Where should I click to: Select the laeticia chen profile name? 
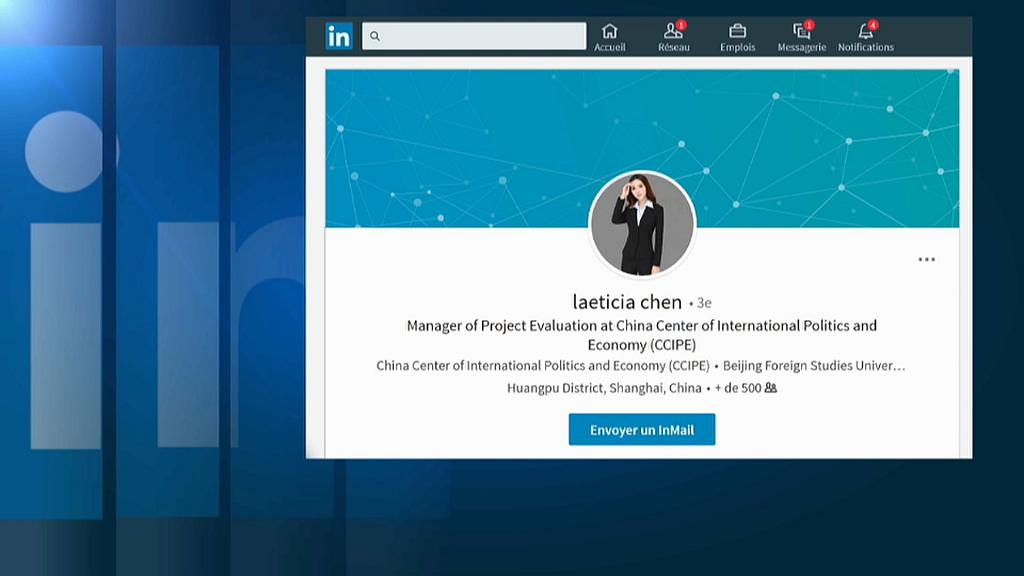coord(627,302)
